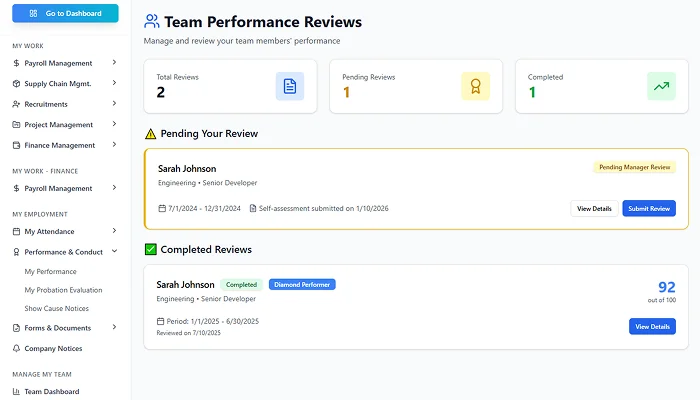Click the Recruitments person icon in sidebar
The height and width of the screenshot is (400, 700).
tap(16, 104)
